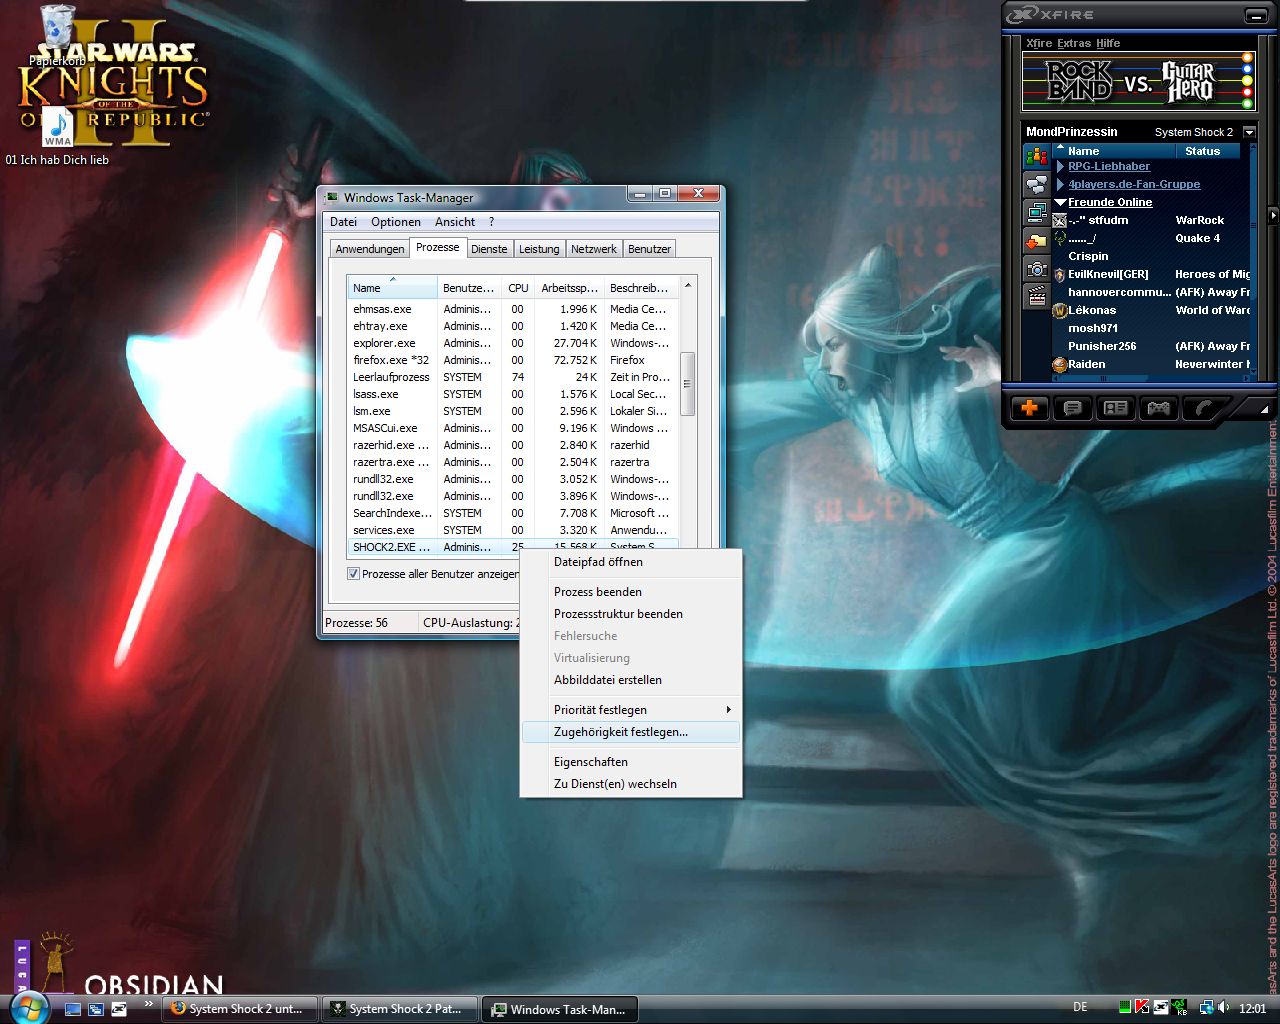Open Xfire file downloads folder icon
The height and width of the screenshot is (1024, 1280).
click(x=1036, y=241)
